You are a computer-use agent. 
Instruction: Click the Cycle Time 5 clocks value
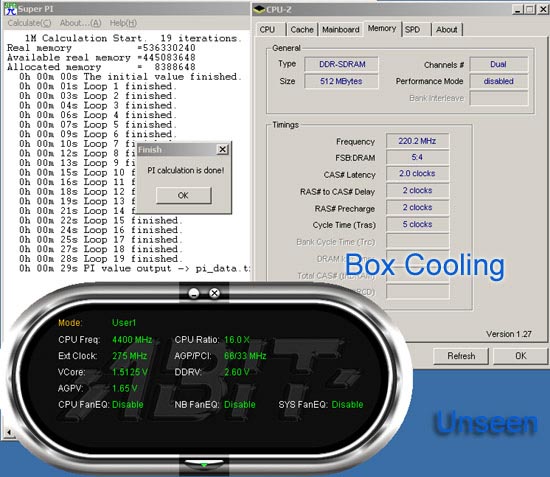pyautogui.click(x=417, y=224)
